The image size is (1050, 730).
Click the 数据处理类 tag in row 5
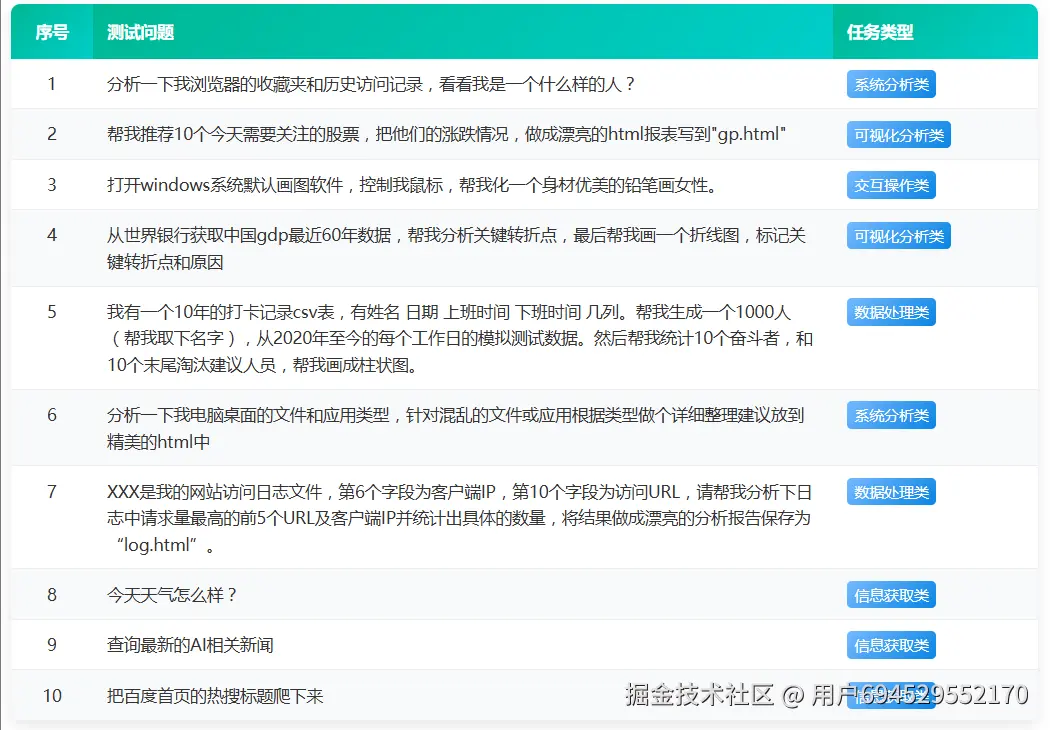(x=891, y=312)
